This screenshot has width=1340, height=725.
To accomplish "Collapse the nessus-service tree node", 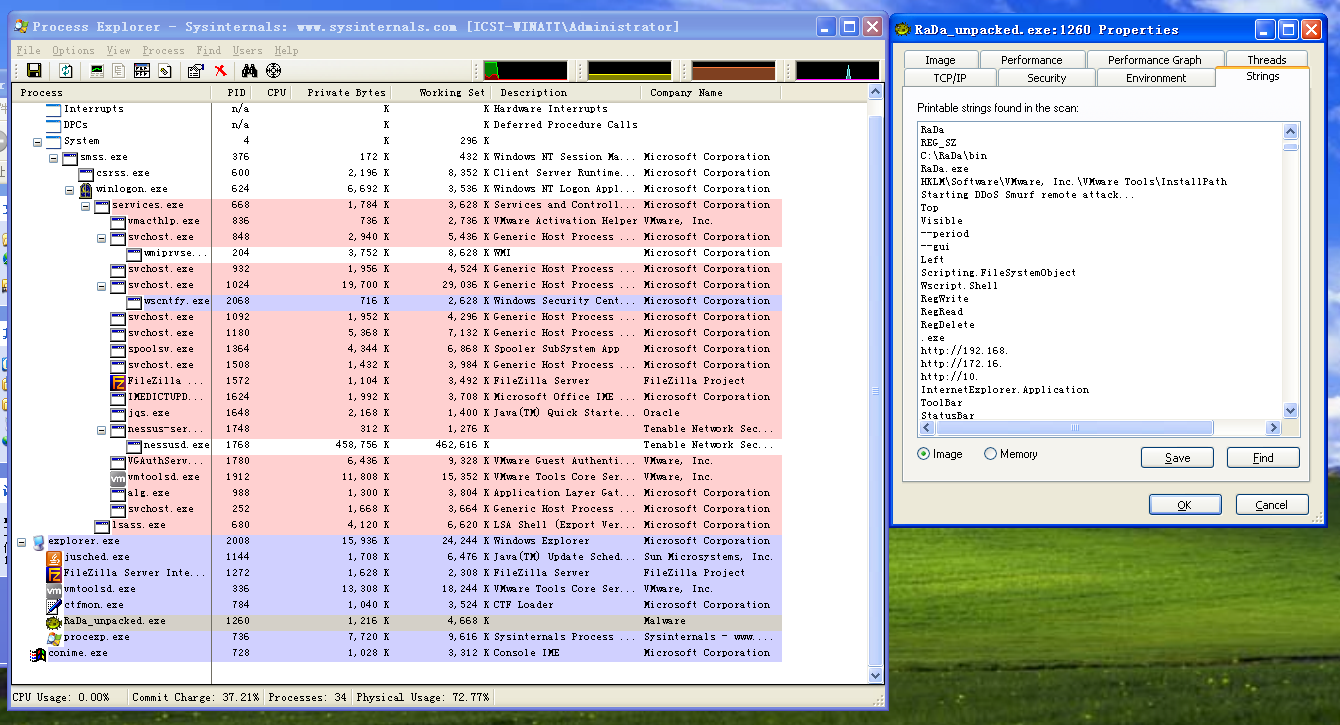I will pos(102,429).
